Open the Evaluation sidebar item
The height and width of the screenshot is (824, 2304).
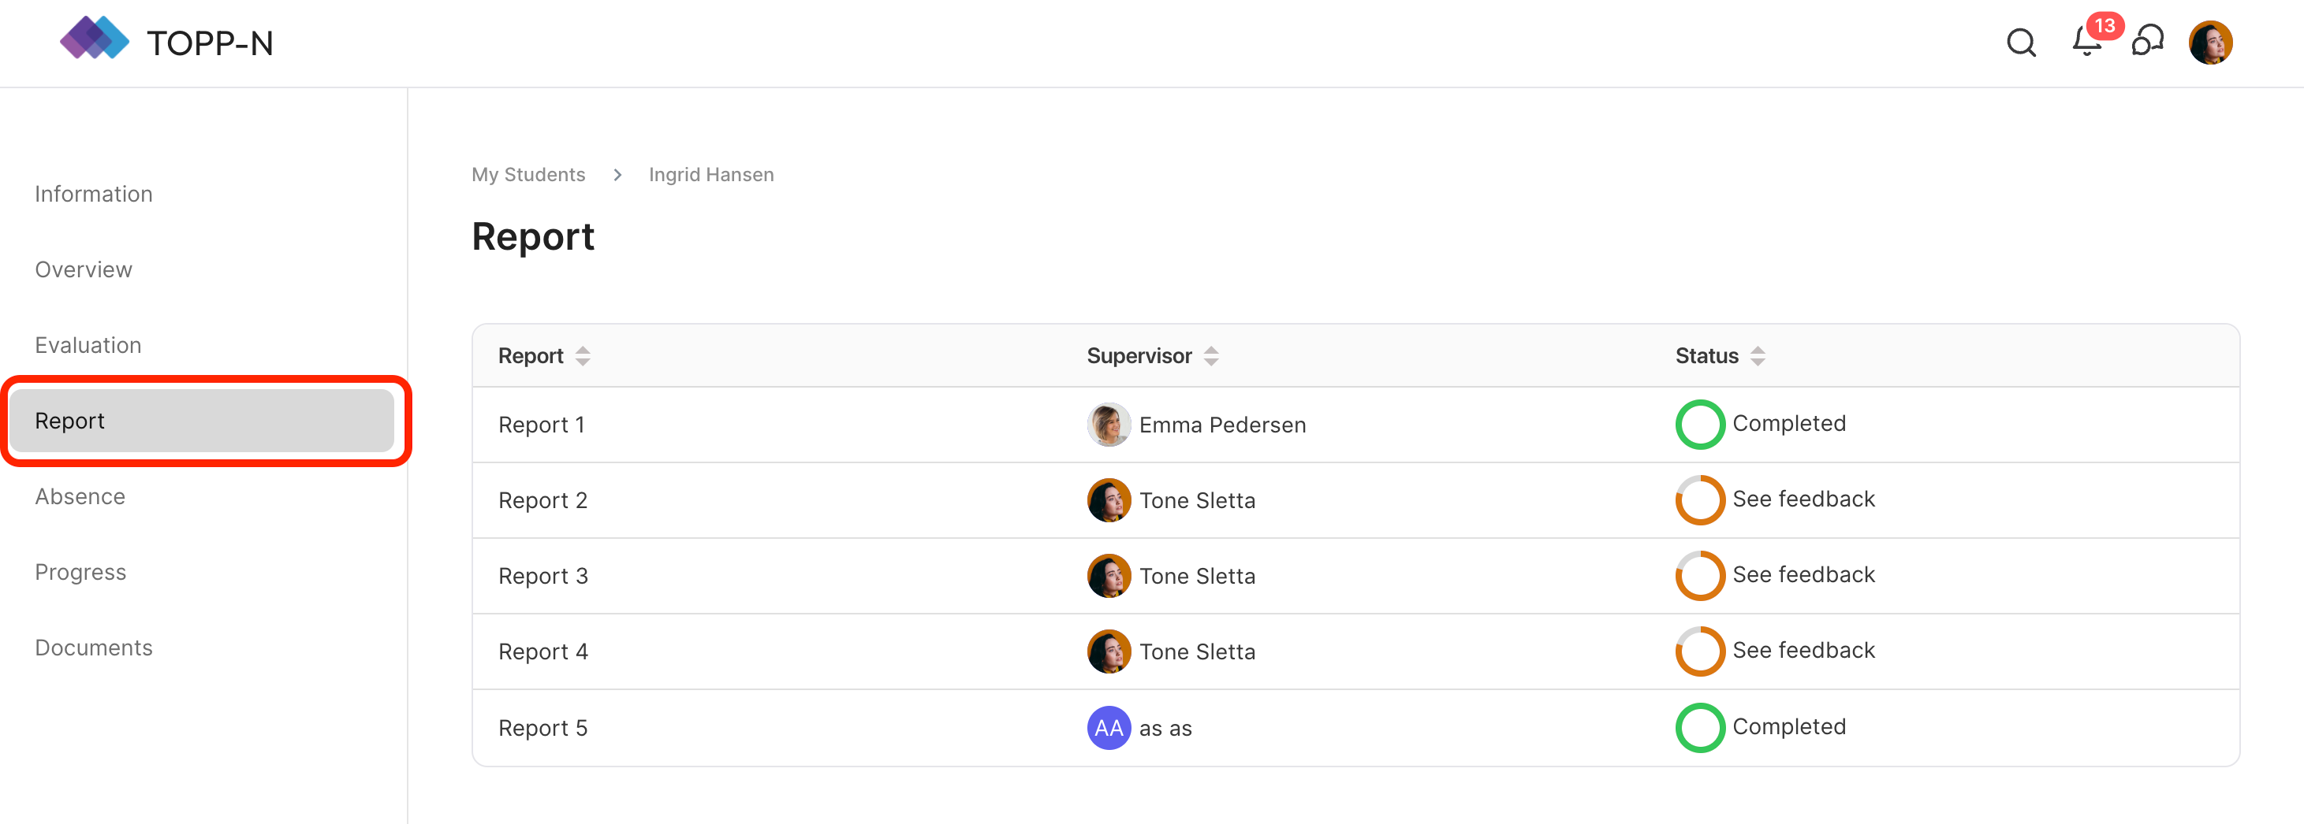(x=88, y=345)
